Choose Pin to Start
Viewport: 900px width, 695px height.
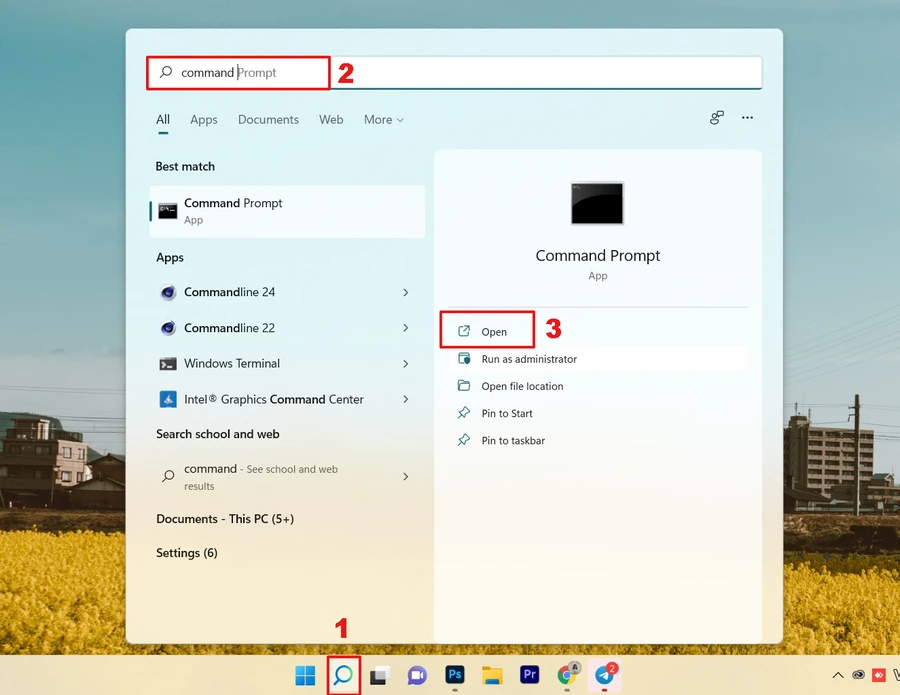(x=598, y=413)
